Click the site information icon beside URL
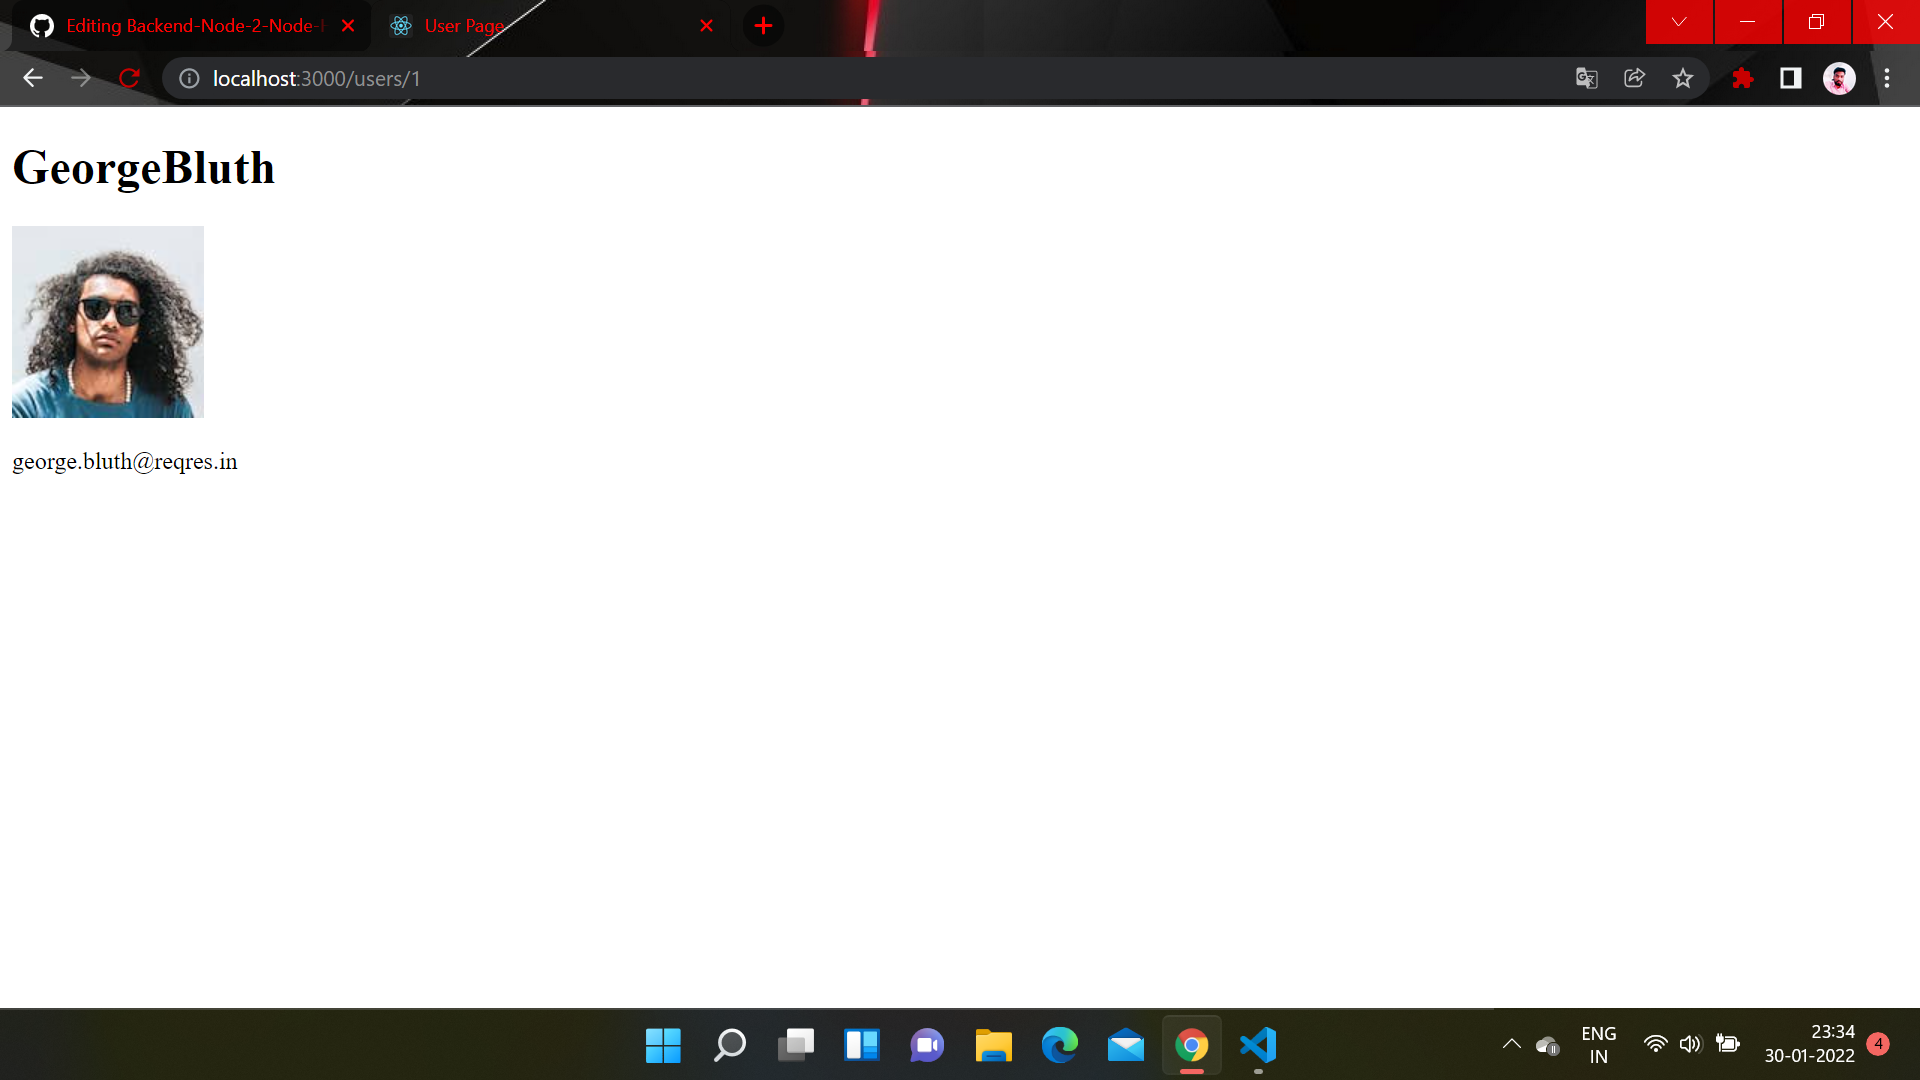Image resolution: width=1920 pixels, height=1080 pixels. pos(189,78)
